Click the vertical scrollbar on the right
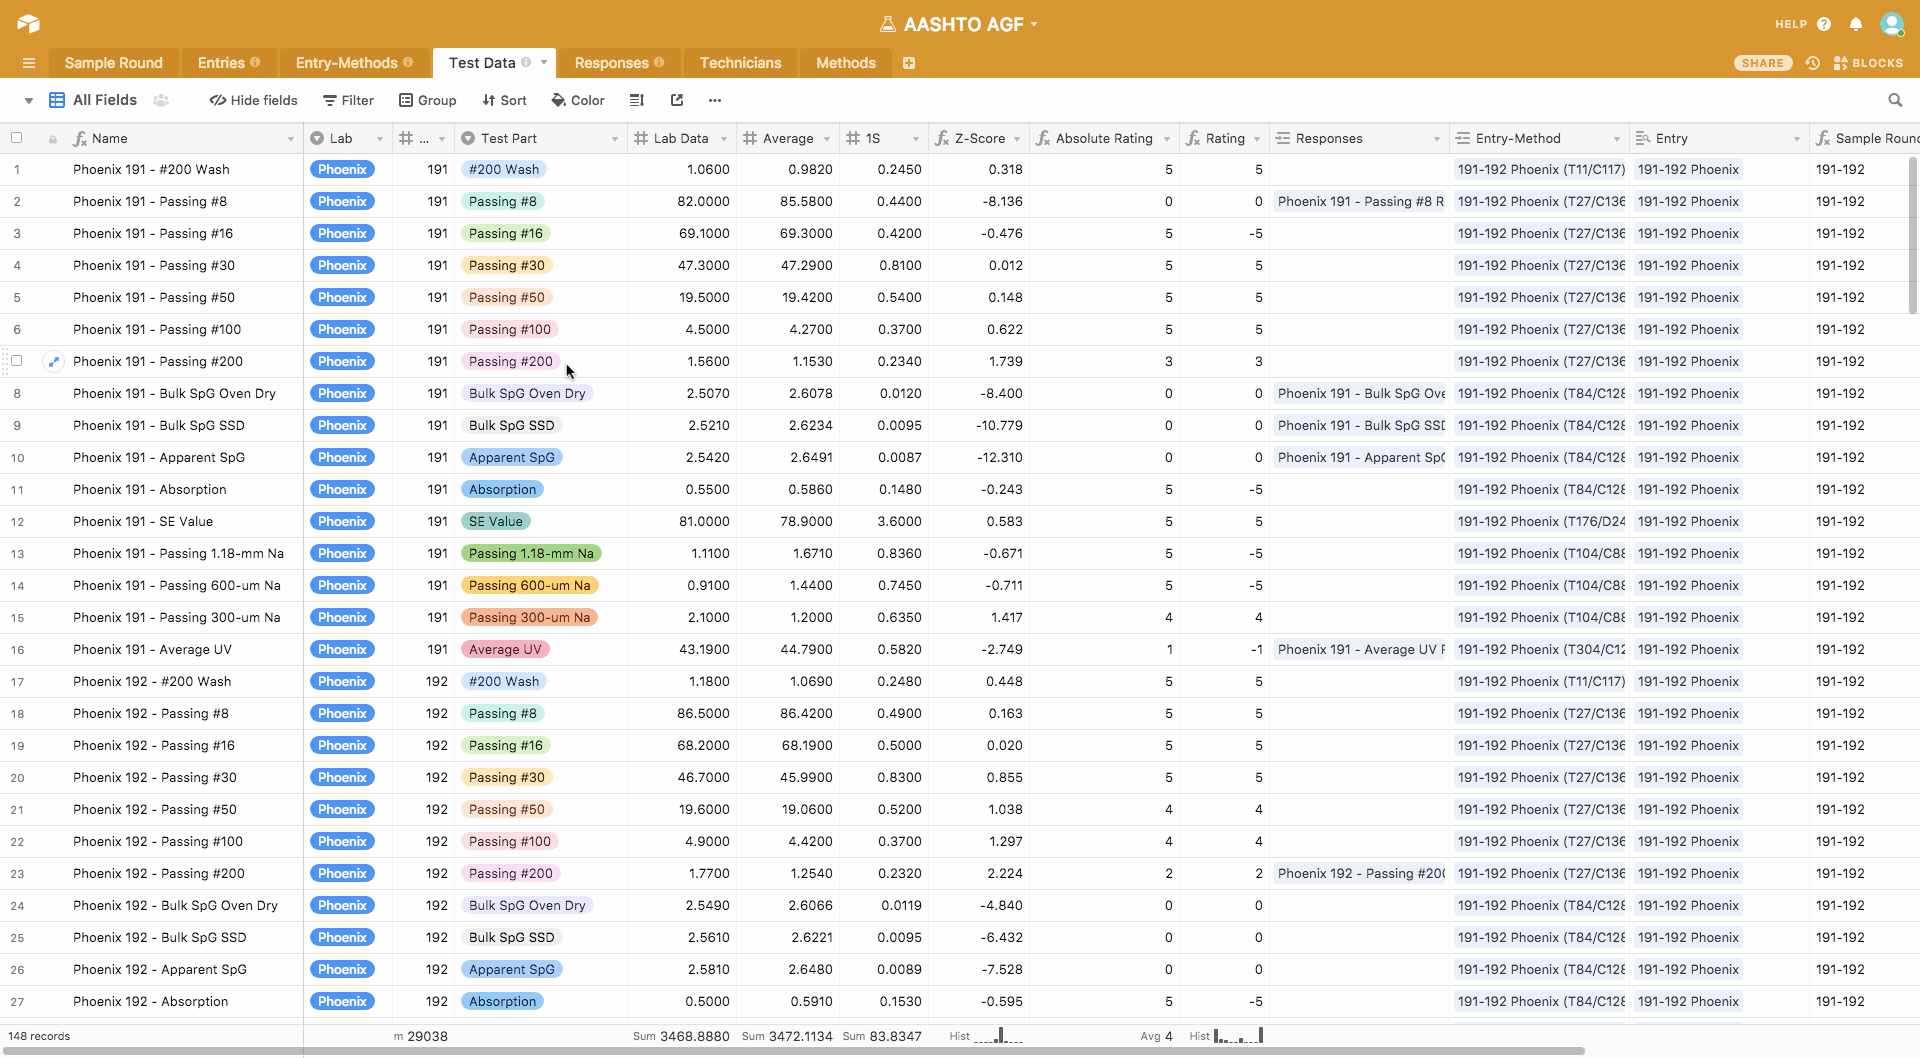This screenshot has height=1058, width=1920. click(x=1913, y=235)
